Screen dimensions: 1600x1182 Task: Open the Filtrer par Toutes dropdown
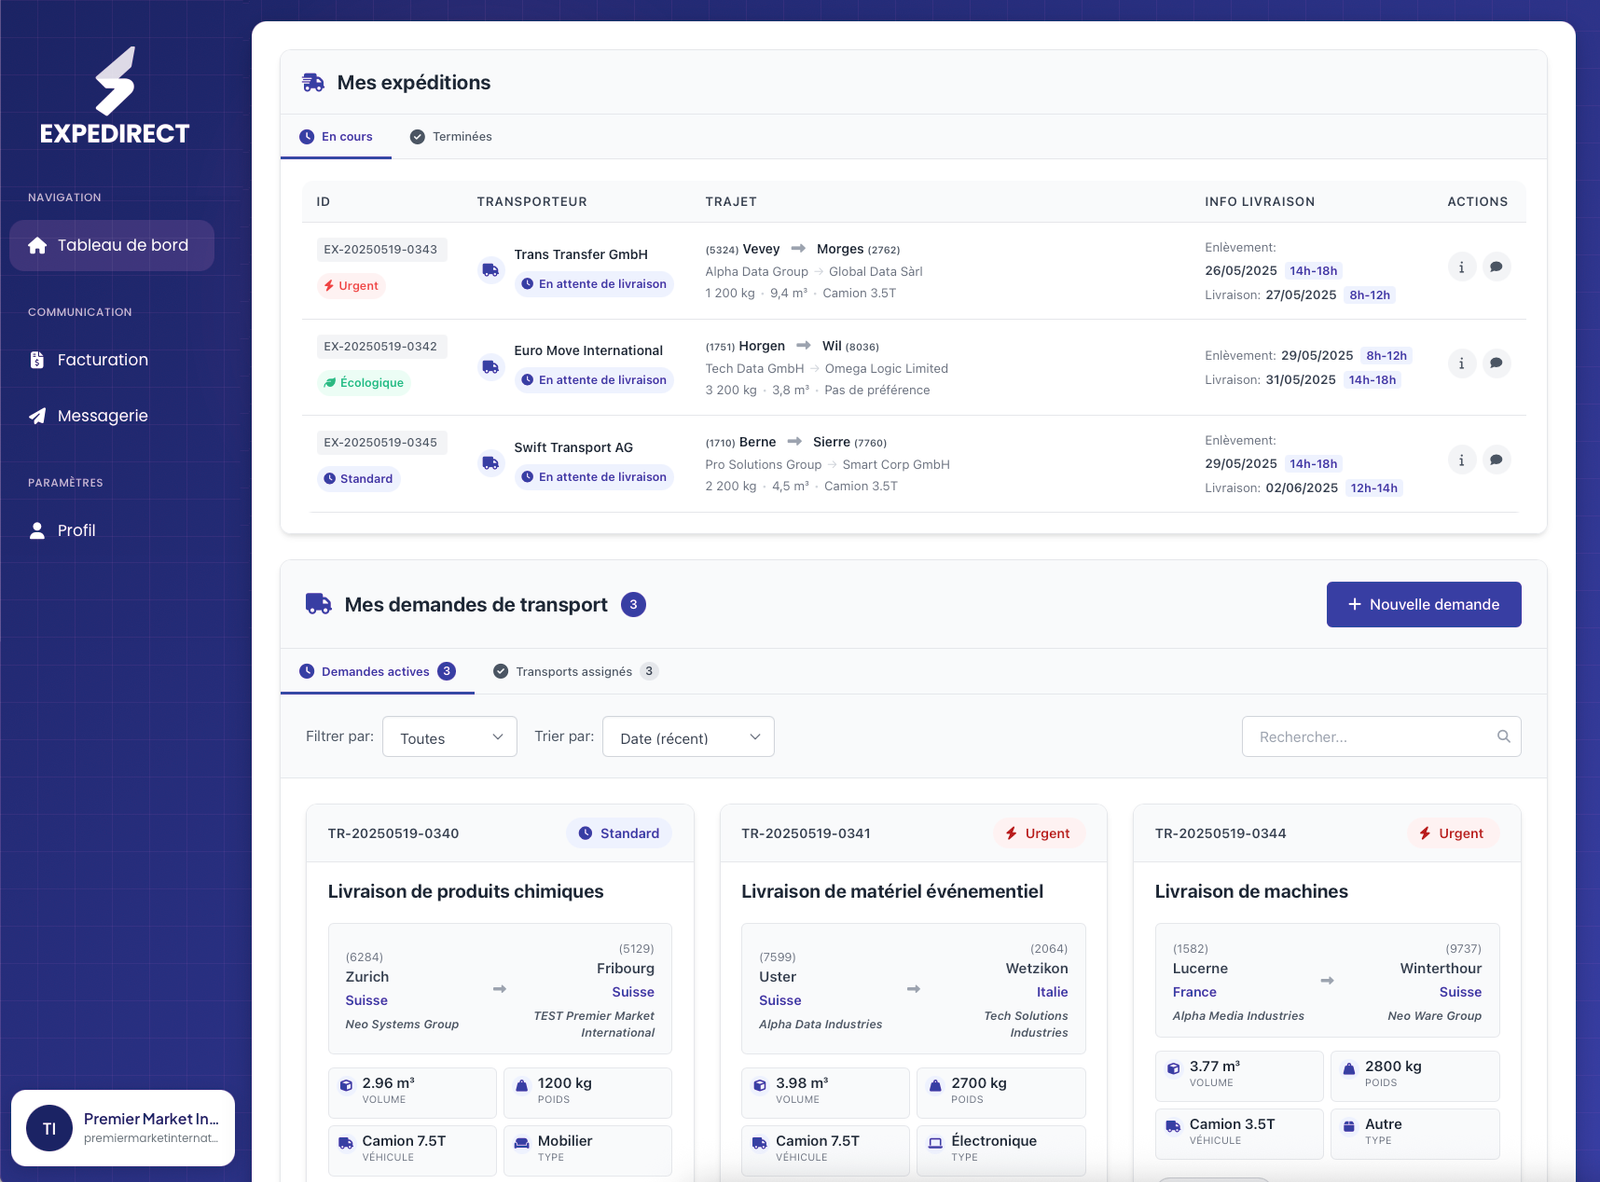point(450,737)
